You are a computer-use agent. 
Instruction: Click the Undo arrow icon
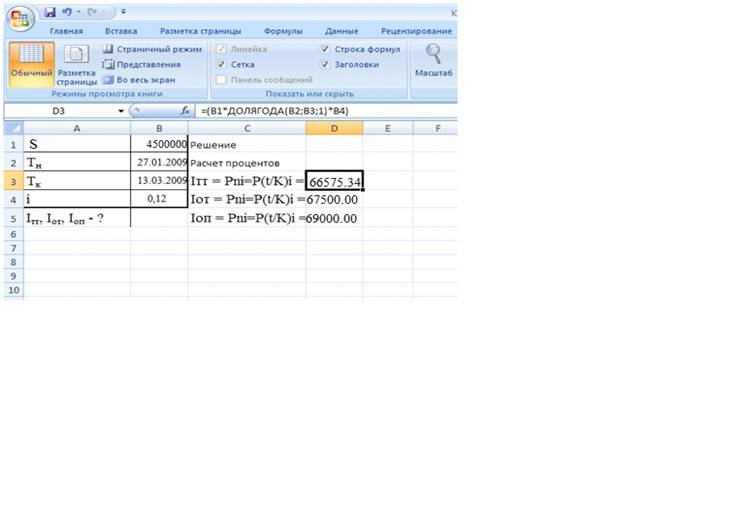67,12
